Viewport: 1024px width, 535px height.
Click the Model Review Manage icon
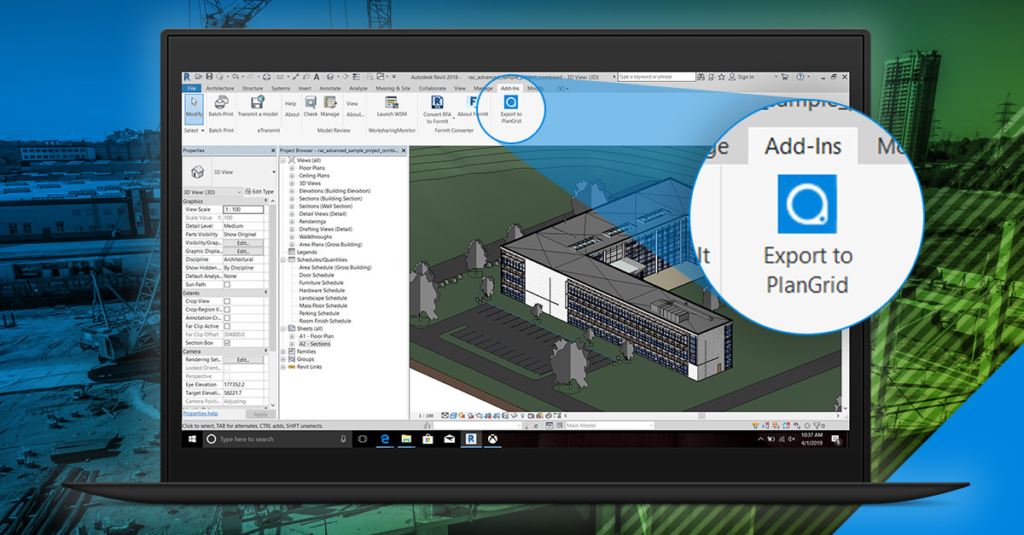point(329,106)
